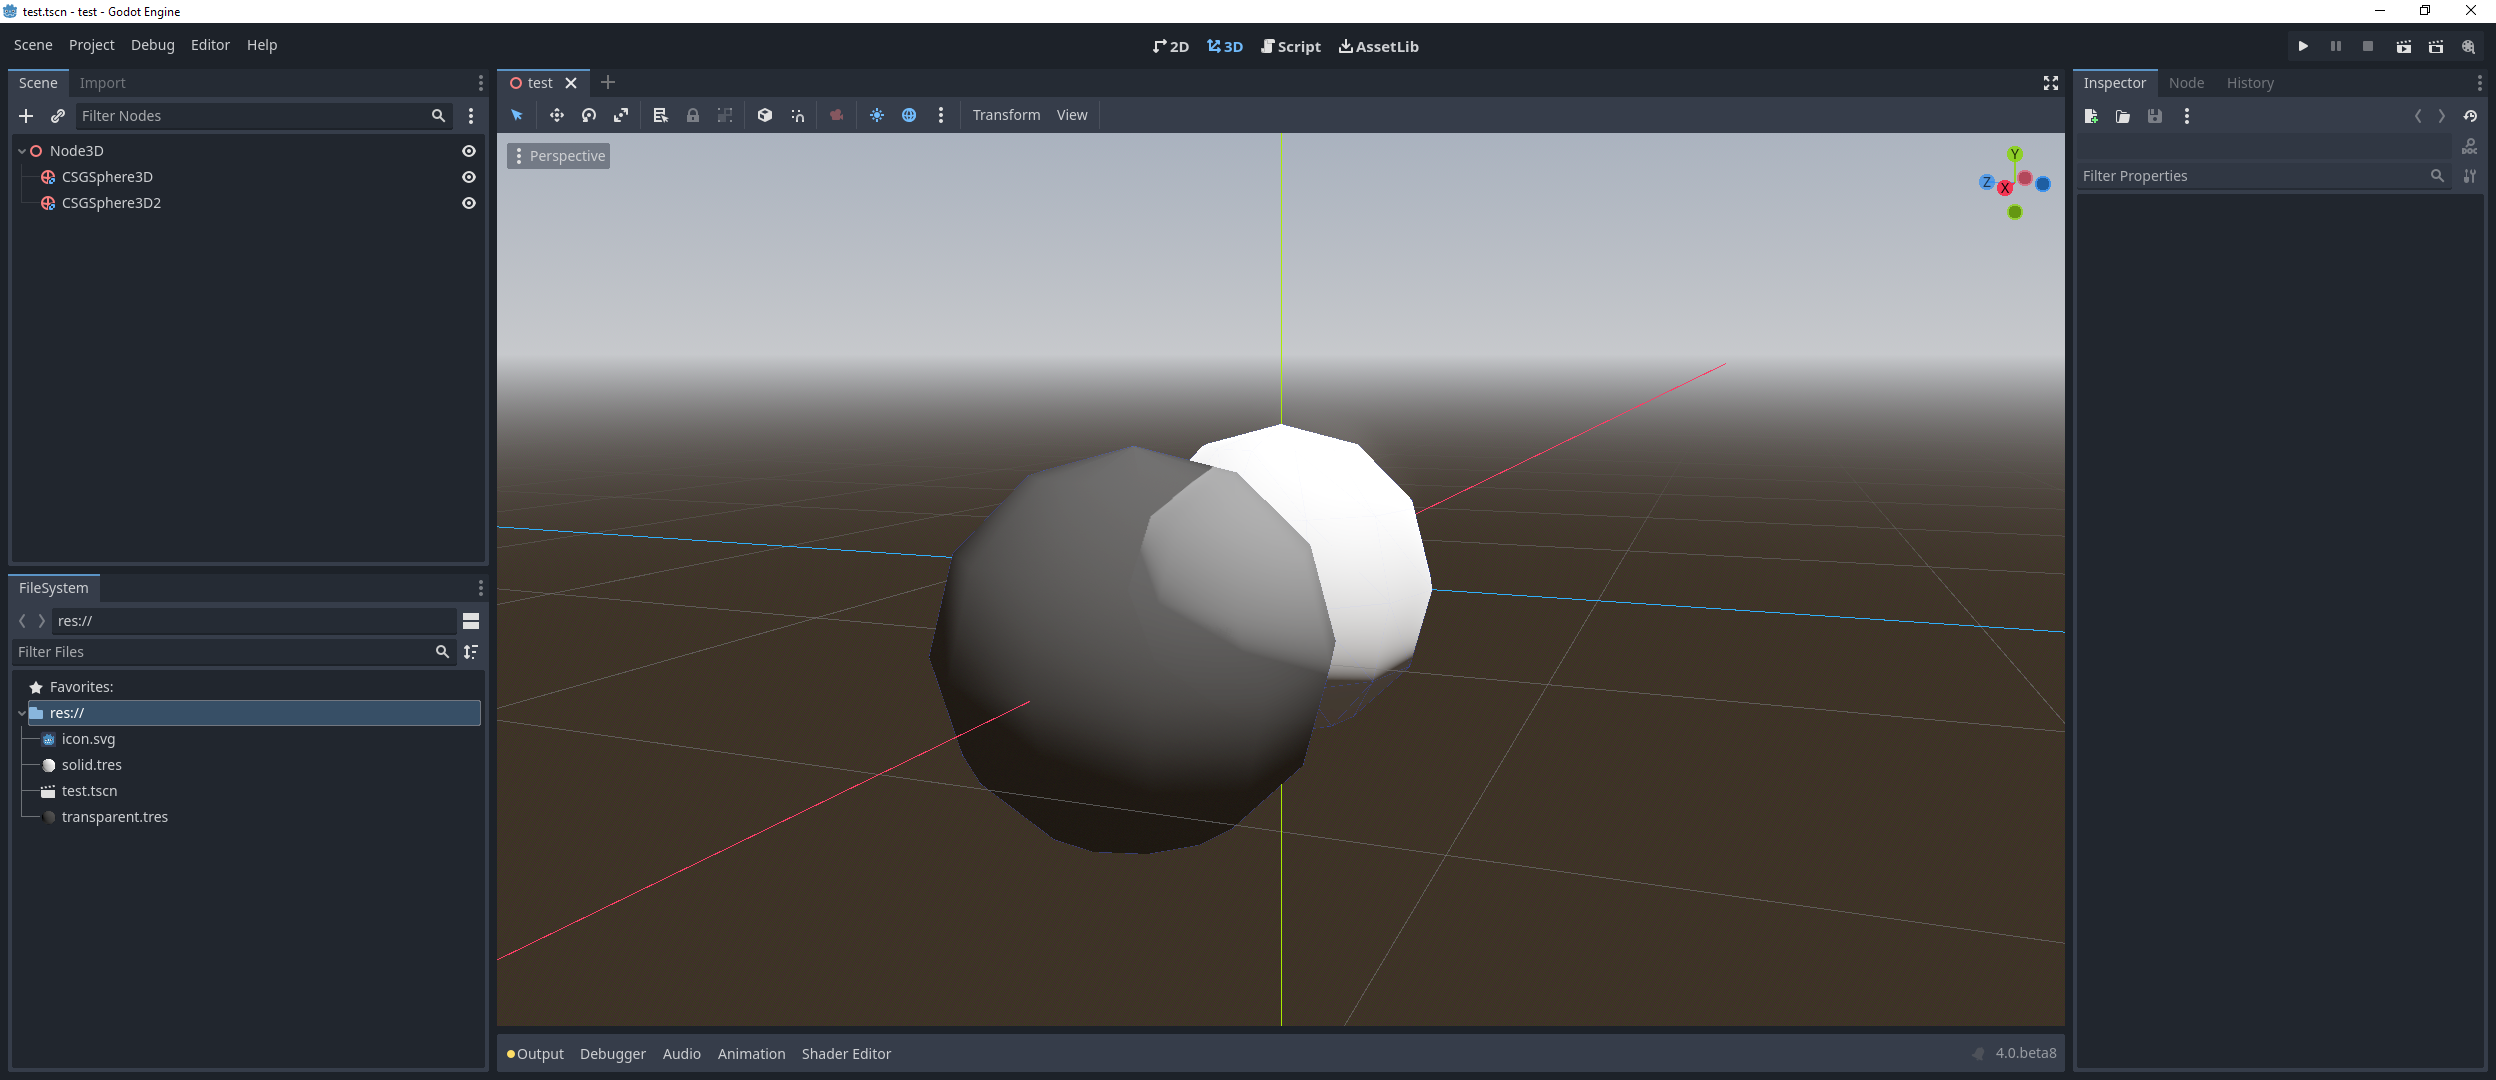This screenshot has width=2496, height=1080.
Task: Open the AssetLib workspace
Action: [x=1378, y=46]
